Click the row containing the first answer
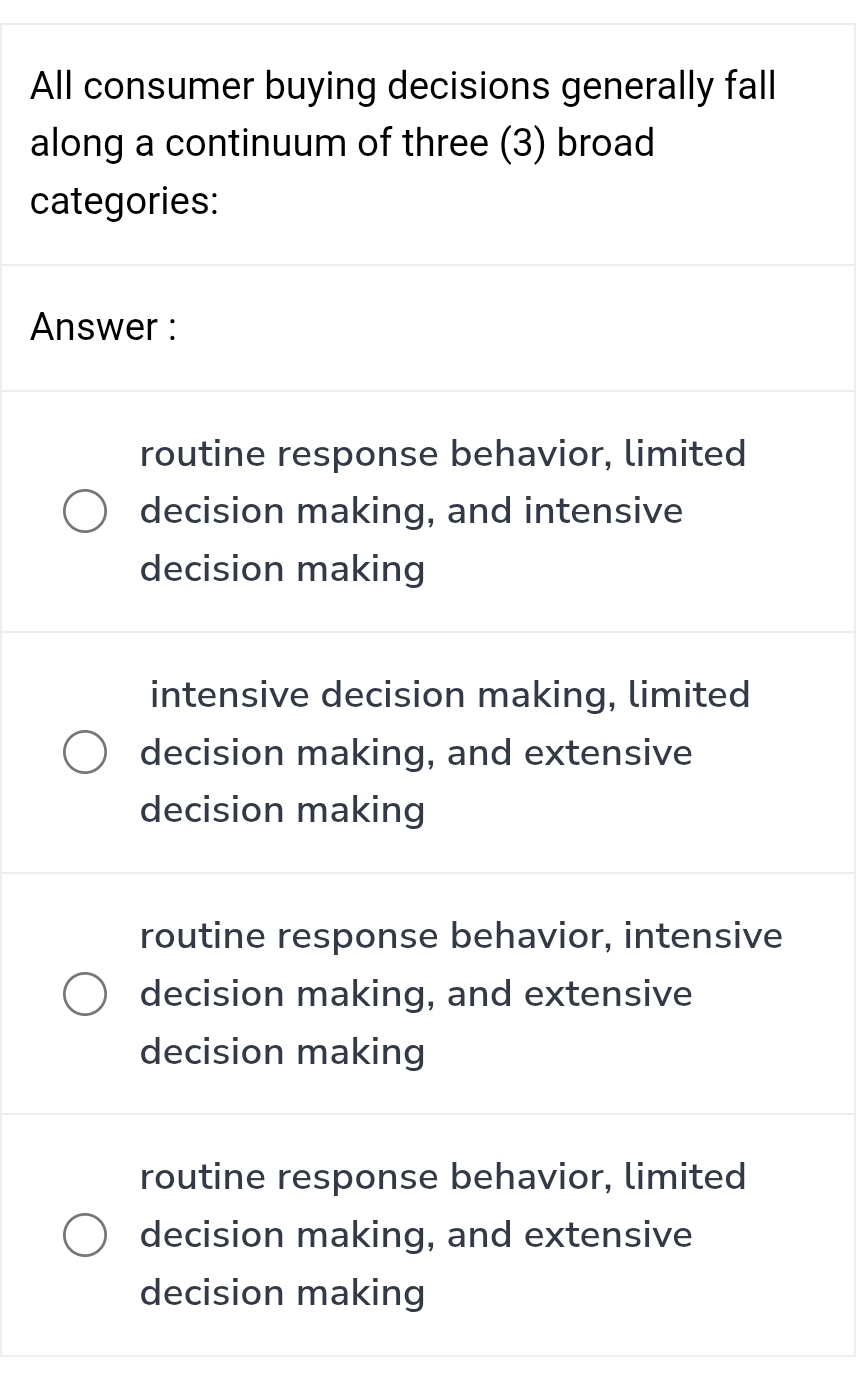This screenshot has height=1388, width=859. [x=430, y=511]
